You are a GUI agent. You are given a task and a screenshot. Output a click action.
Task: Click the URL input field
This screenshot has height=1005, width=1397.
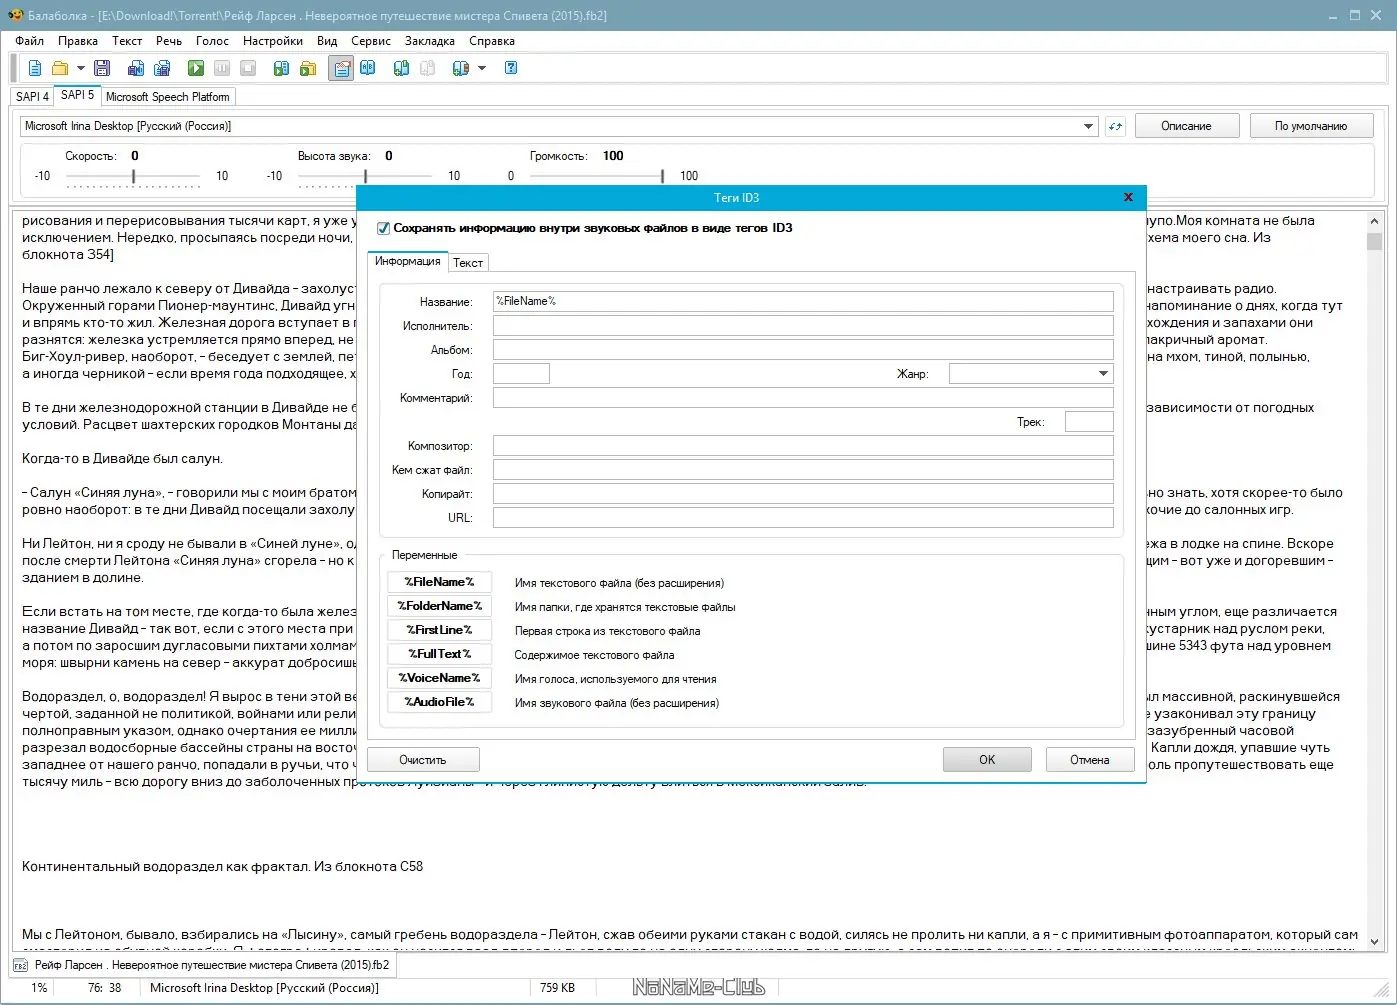point(803,518)
